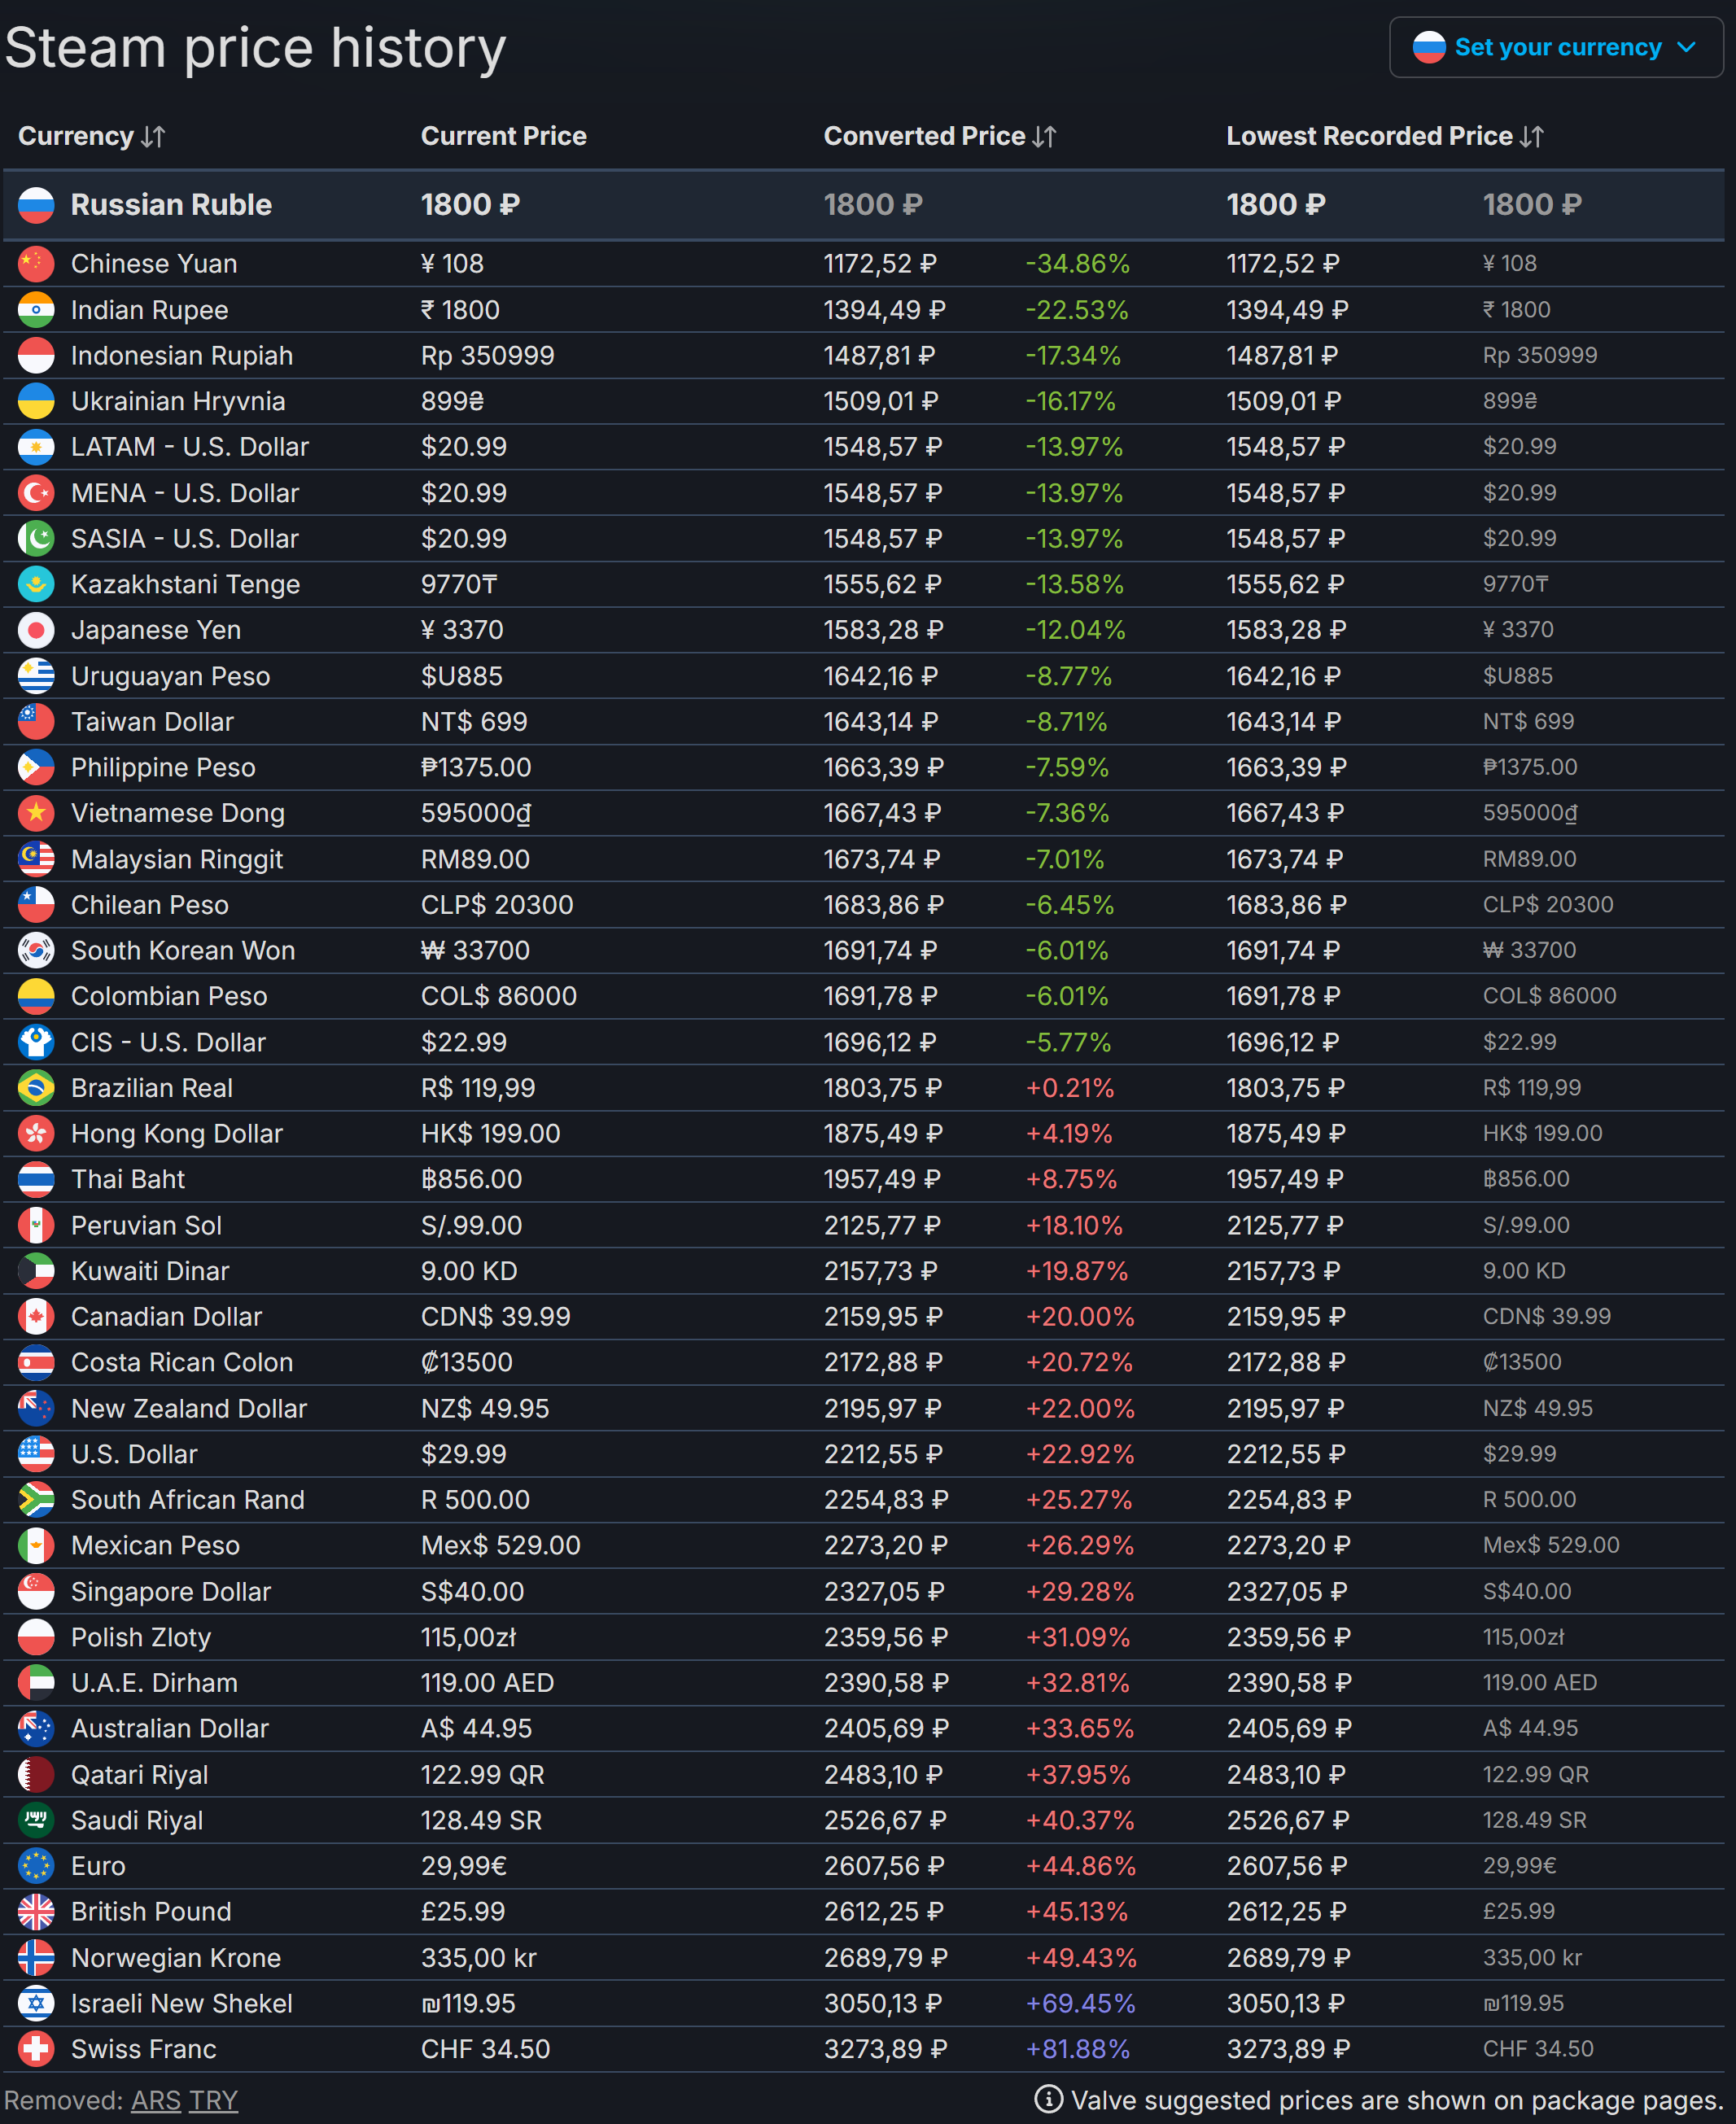
Task: Open the removed ARS currency link
Action: click(x=156, y=2100)
